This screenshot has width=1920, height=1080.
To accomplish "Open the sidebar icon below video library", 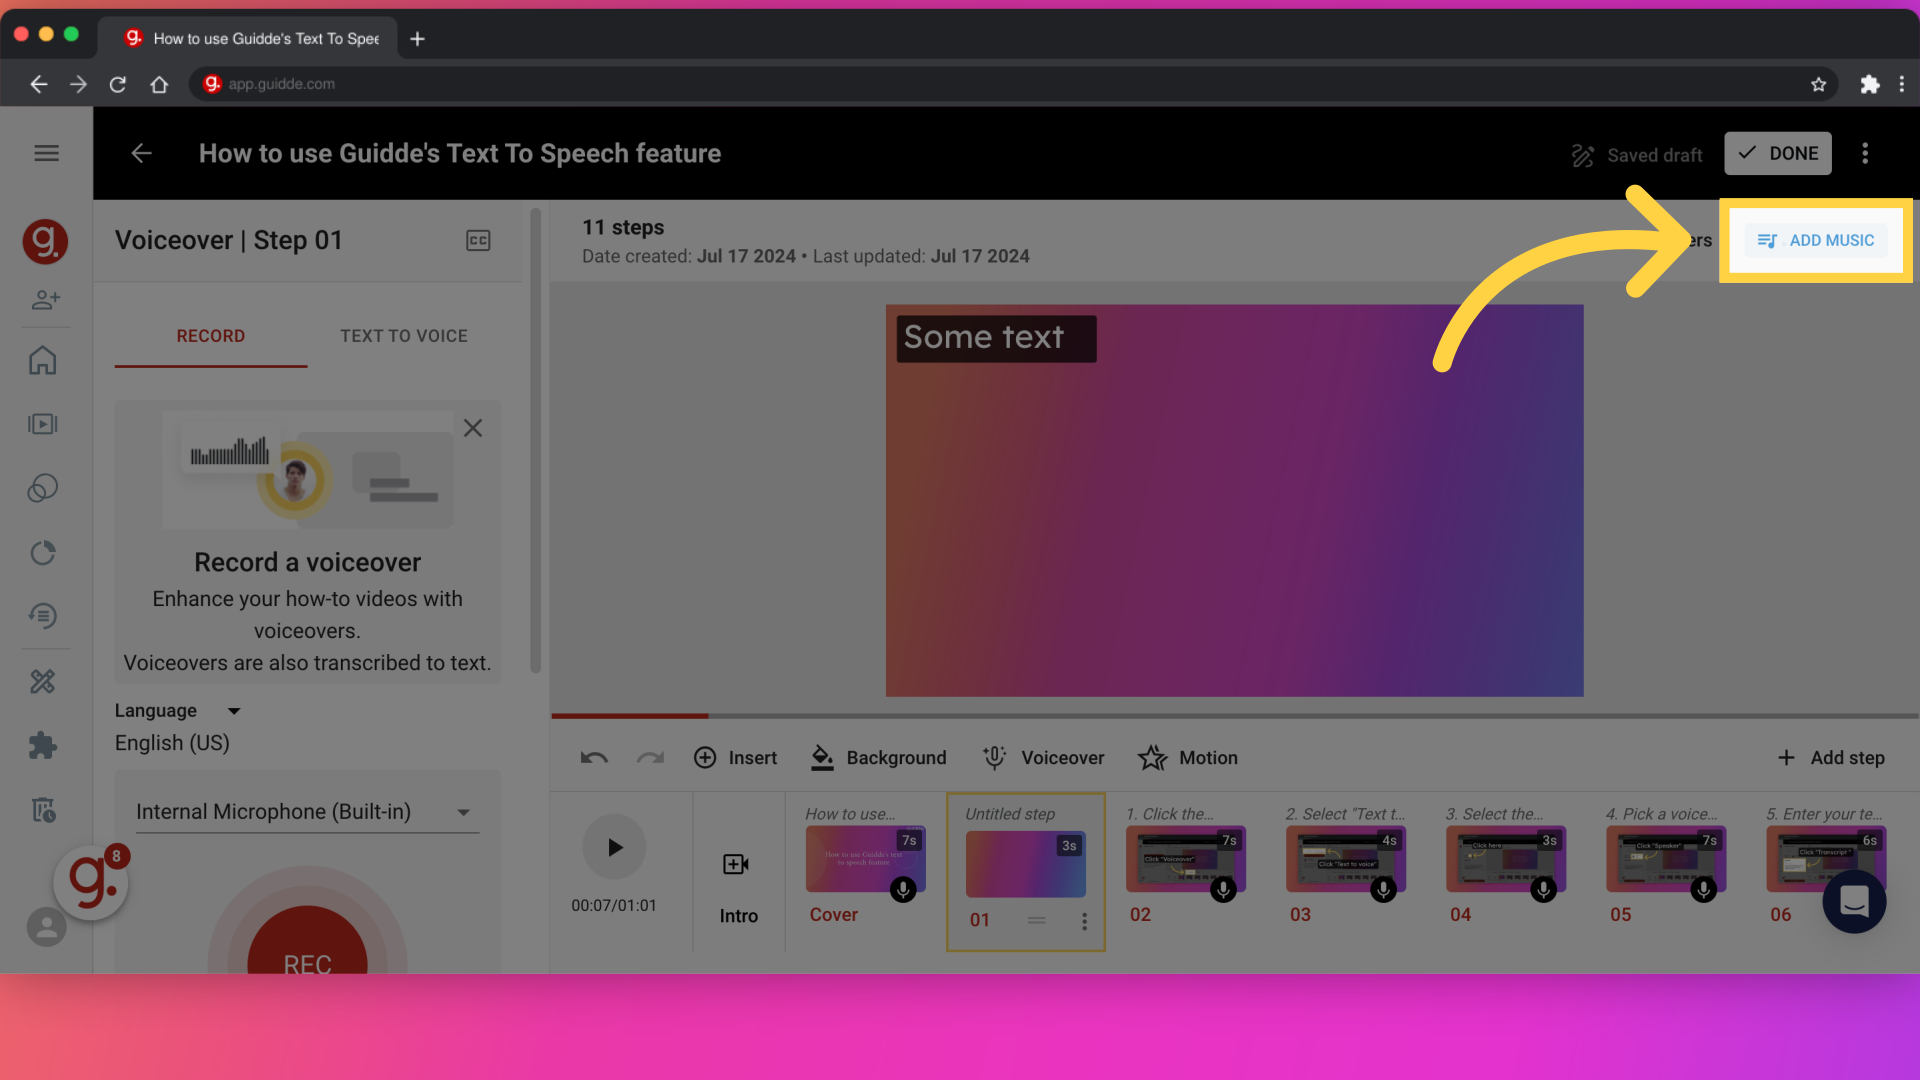I will pos(43,488).
